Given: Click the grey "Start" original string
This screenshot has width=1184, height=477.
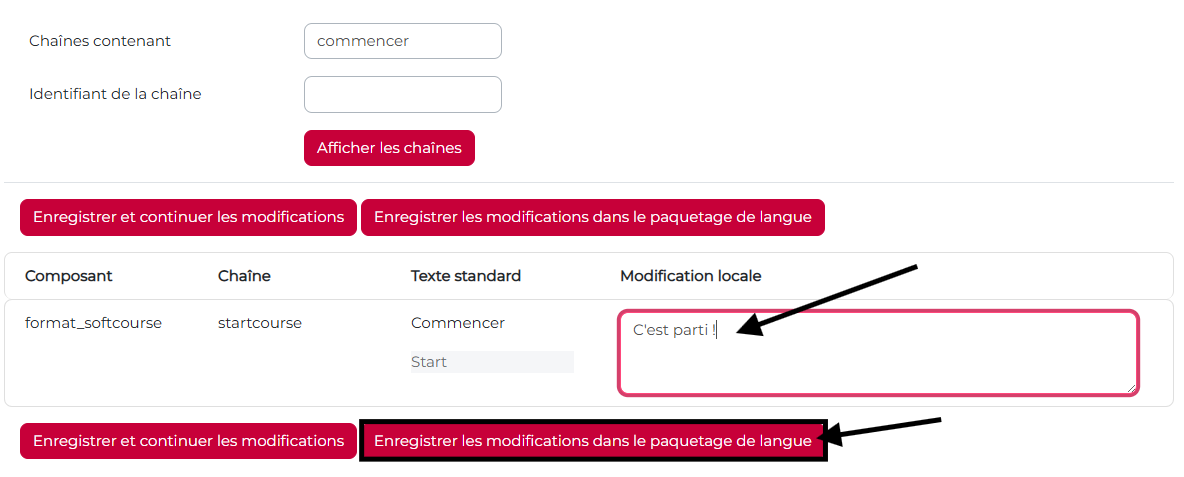Looking at the screenshot, I should pos(429,362).
